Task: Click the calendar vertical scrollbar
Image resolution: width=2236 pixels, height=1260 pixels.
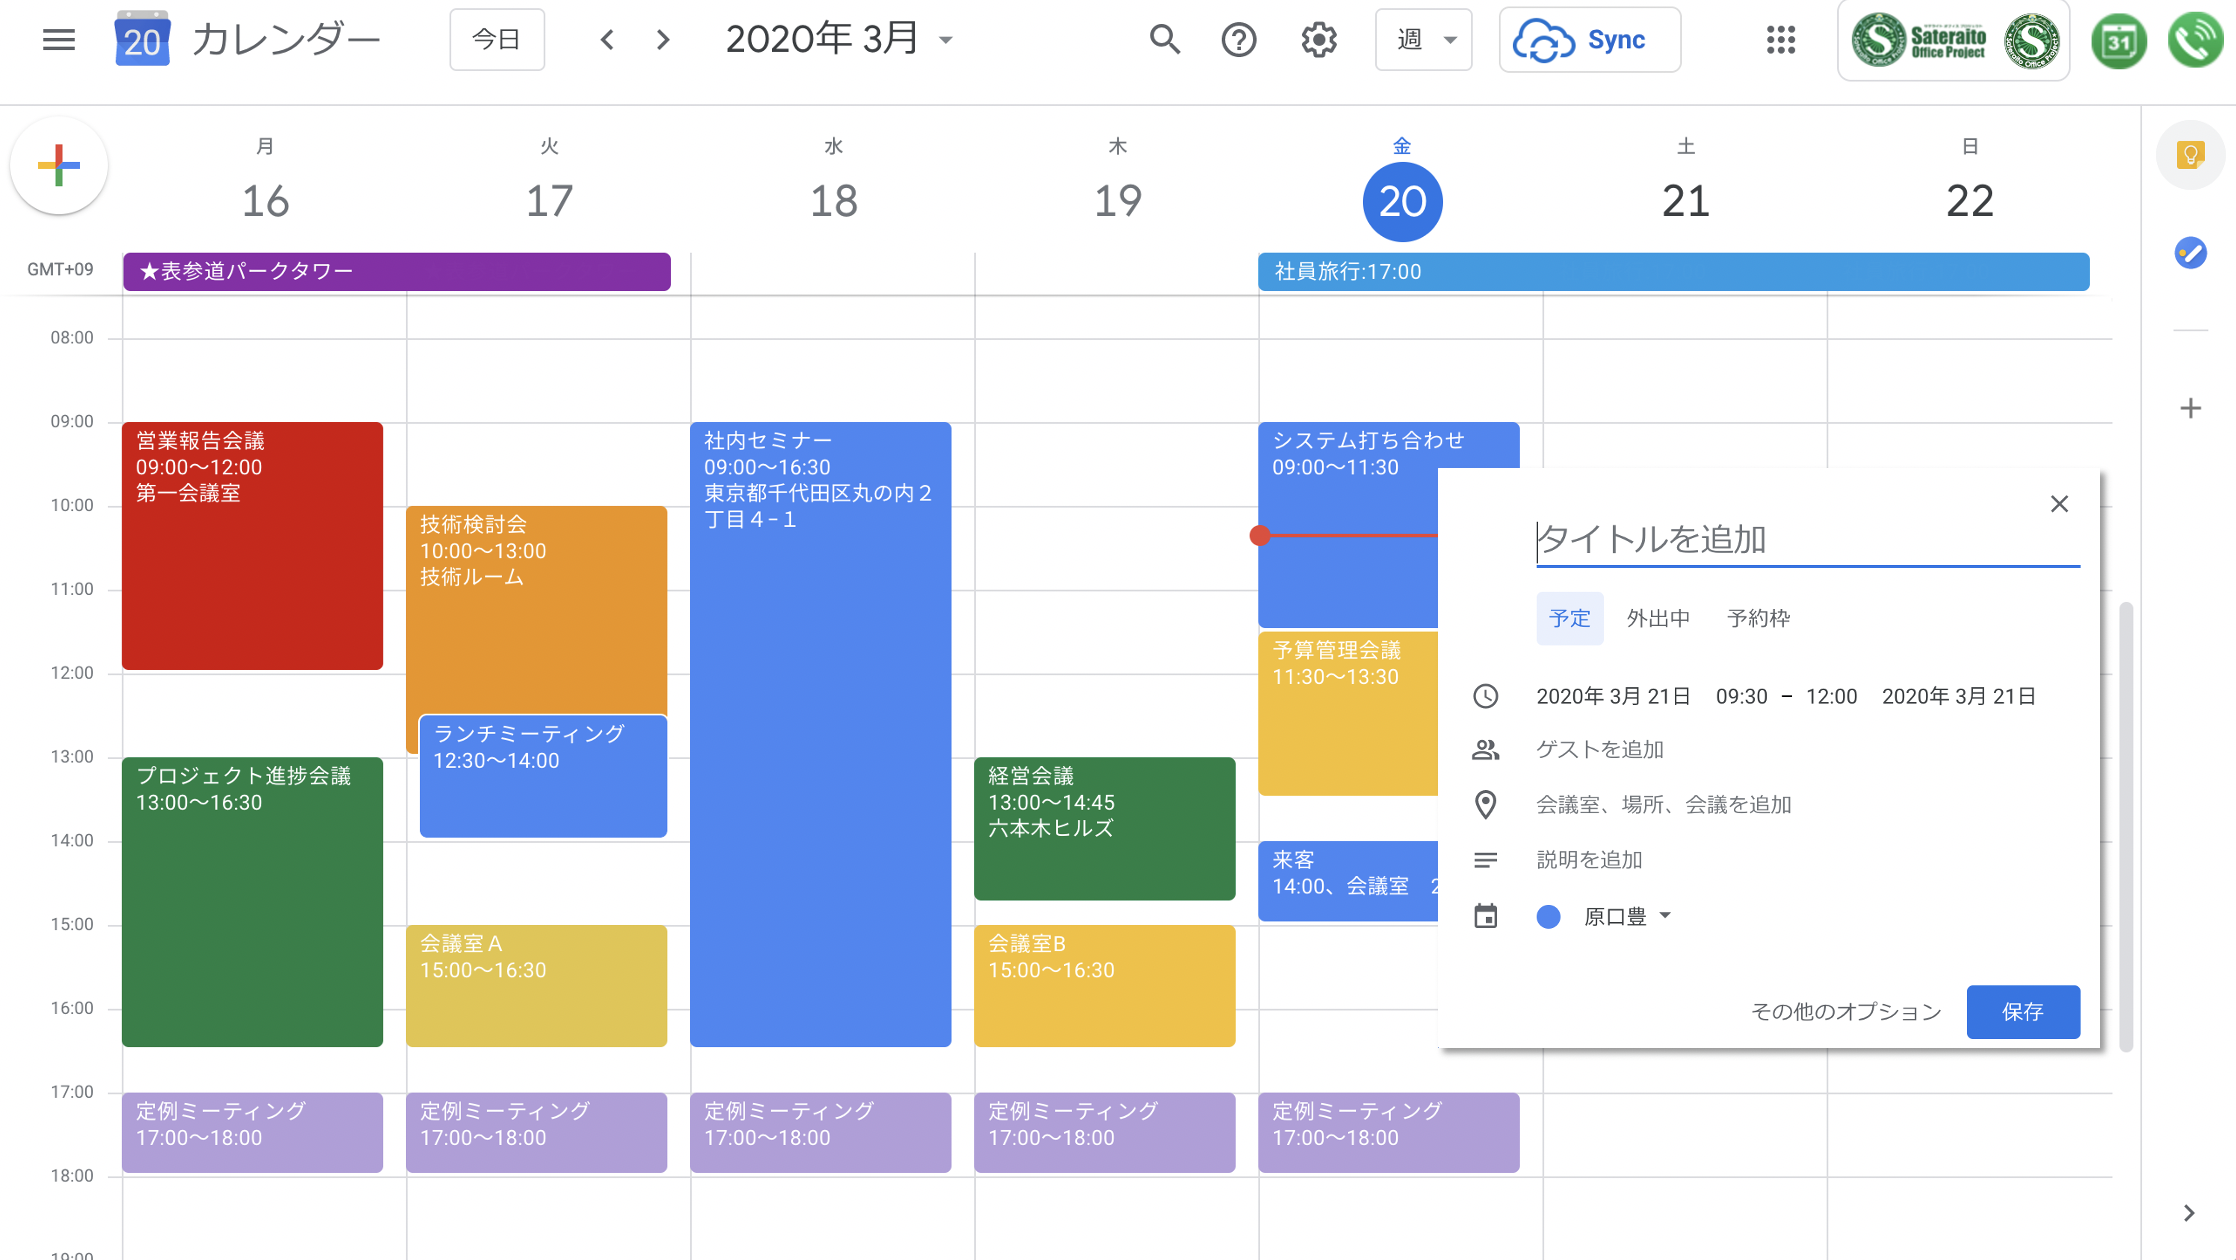Action: tap(2126, 826)
